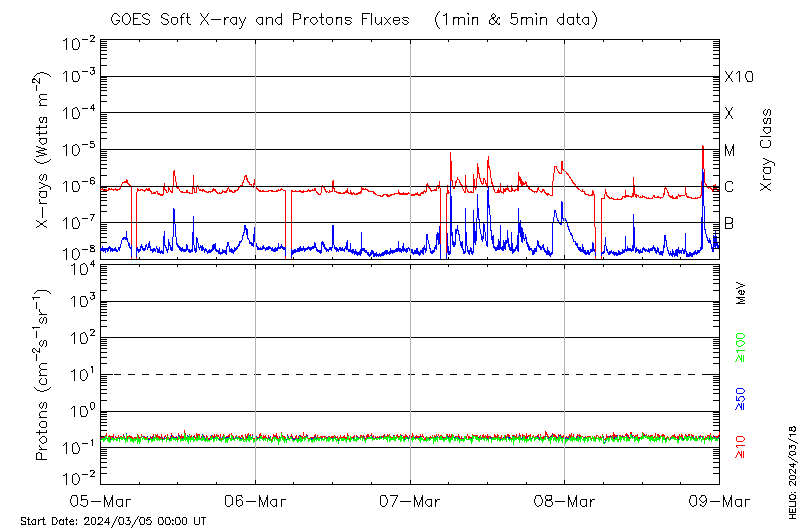Select the 08-Mar date tick label
The image size is (800, 530).
click(x=564, y=499)
